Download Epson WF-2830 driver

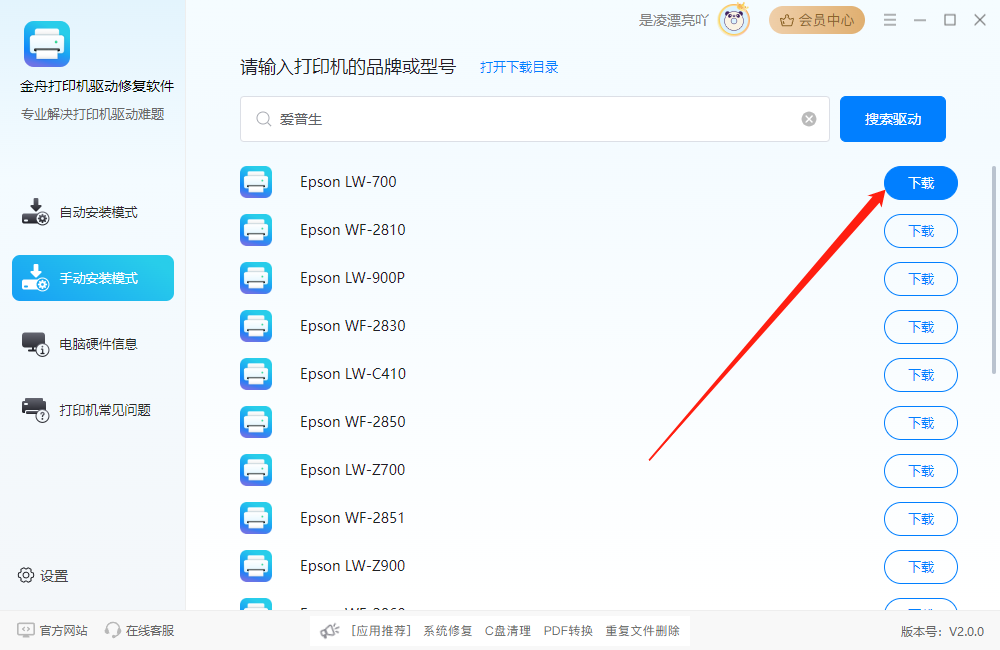coord(920,327)
